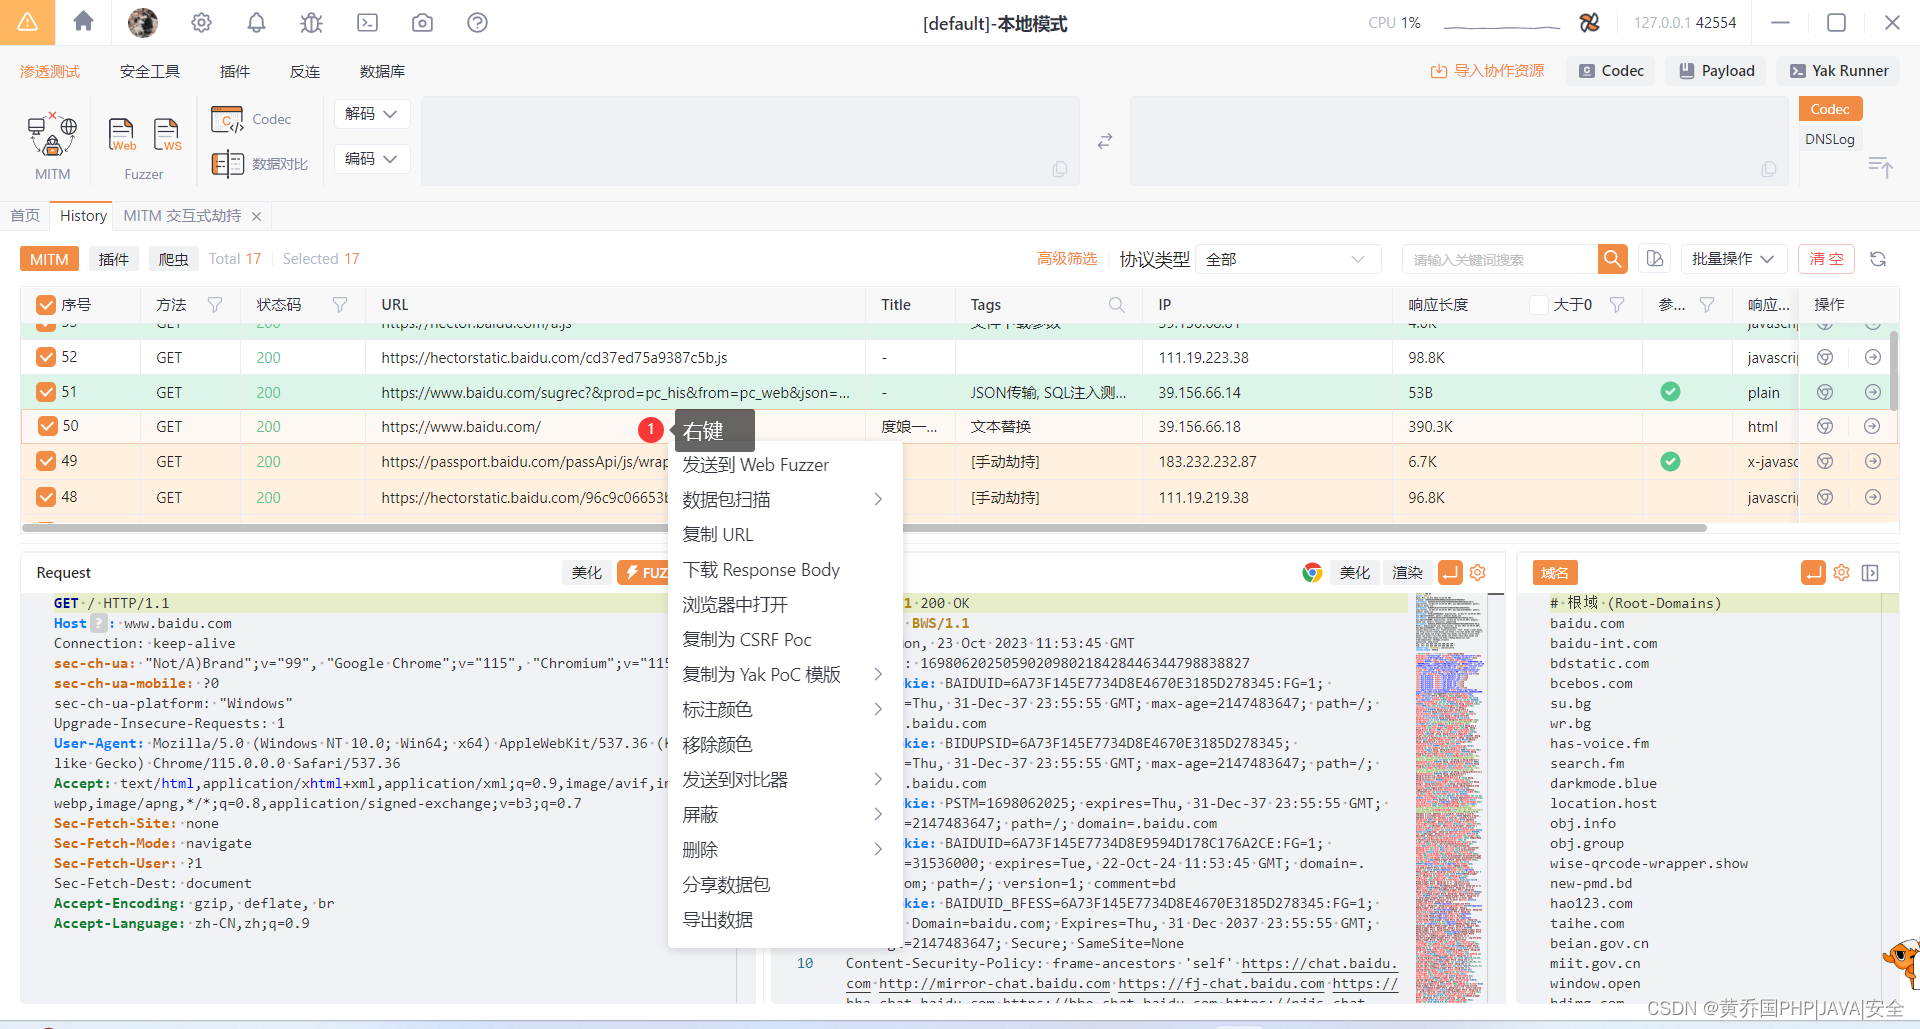Click horizontal table scrollbar

point(865,528)
